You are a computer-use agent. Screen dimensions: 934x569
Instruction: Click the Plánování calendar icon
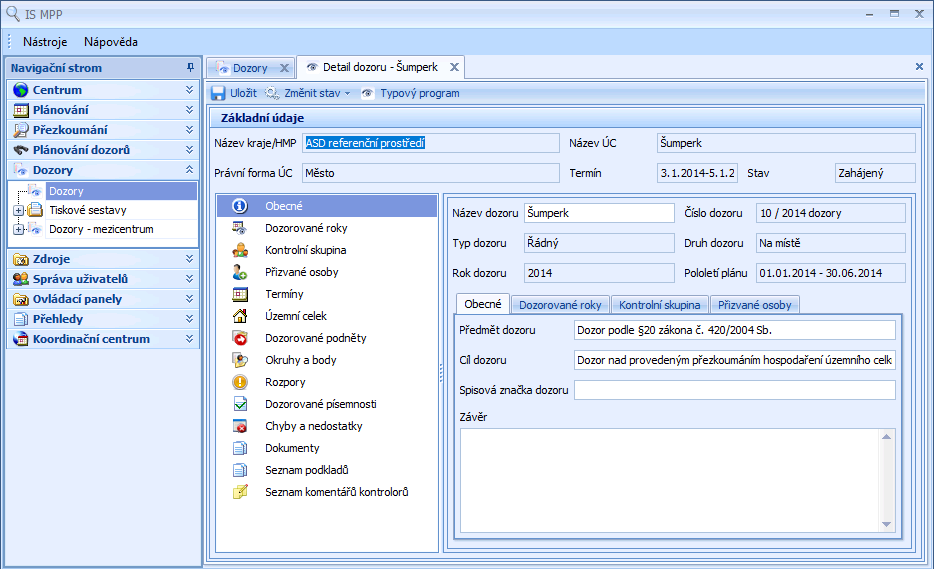click(21, 110)
